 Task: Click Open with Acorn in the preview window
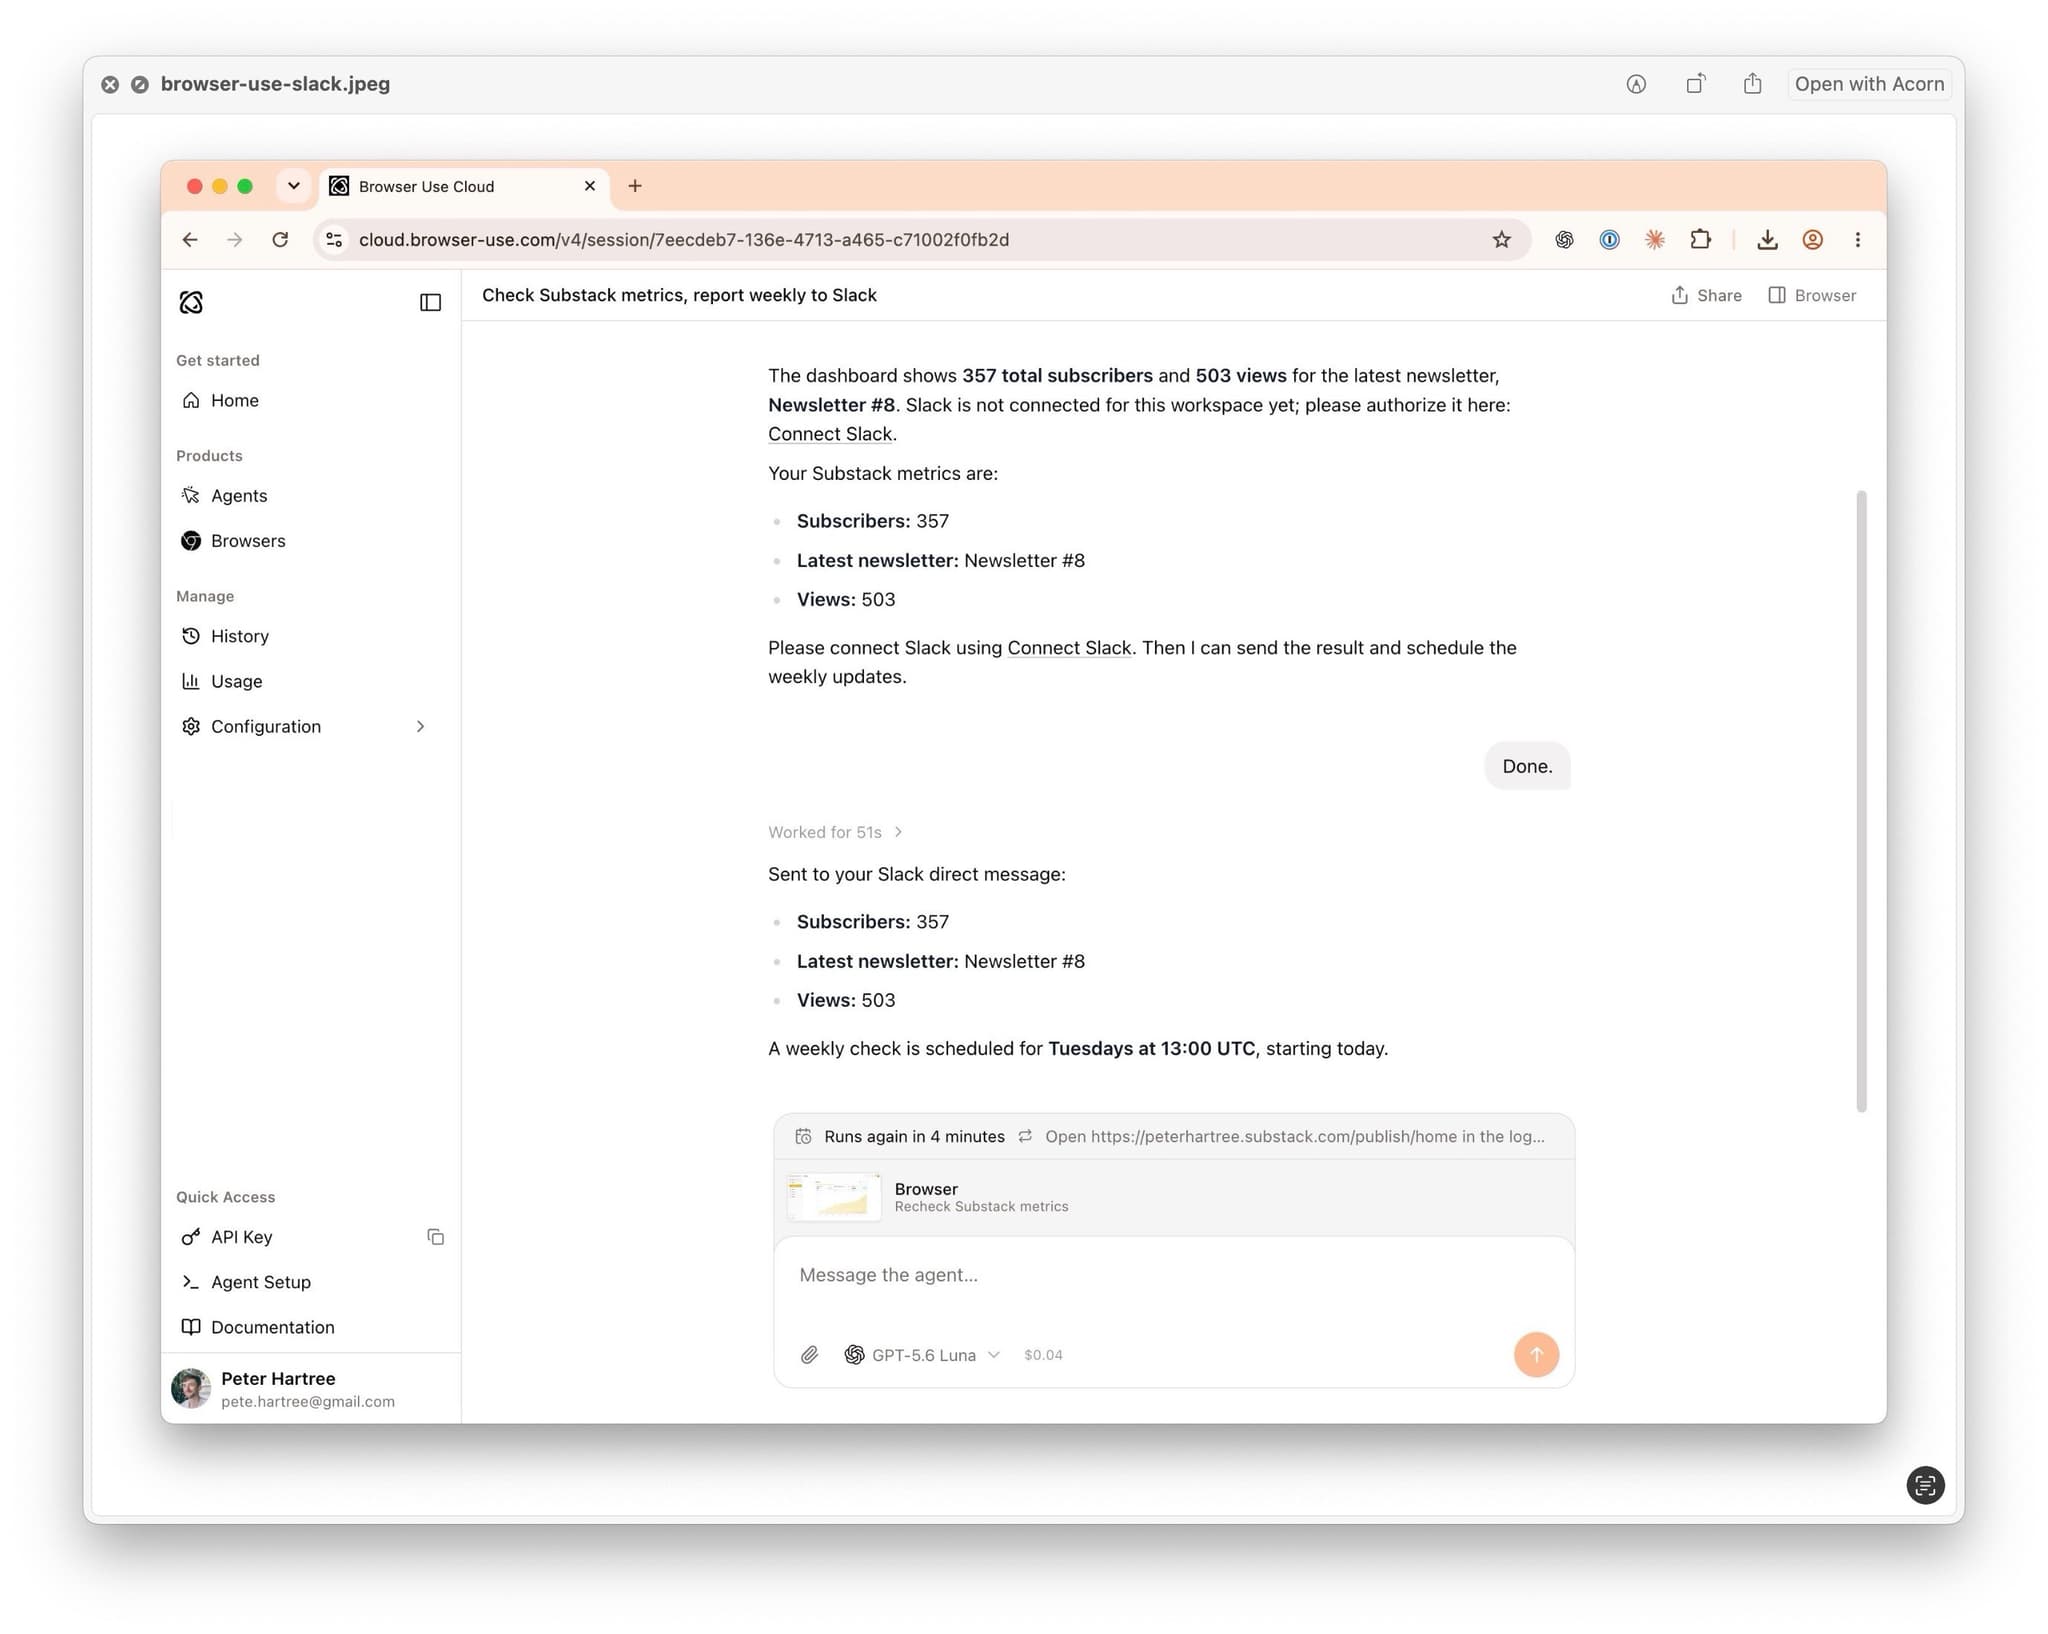(1869, 84)
